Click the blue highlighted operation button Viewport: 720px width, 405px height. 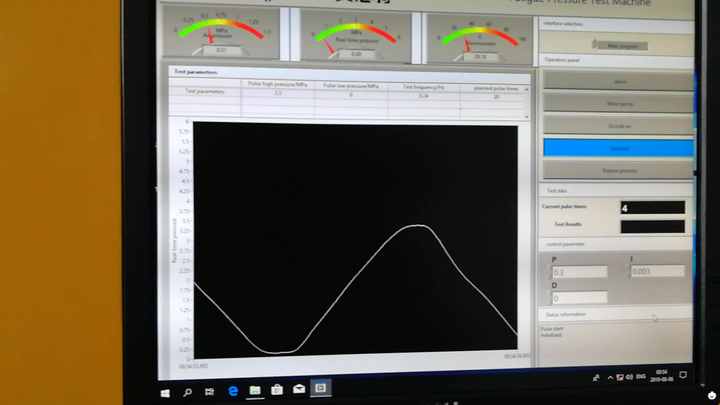(x=619, y=148)
